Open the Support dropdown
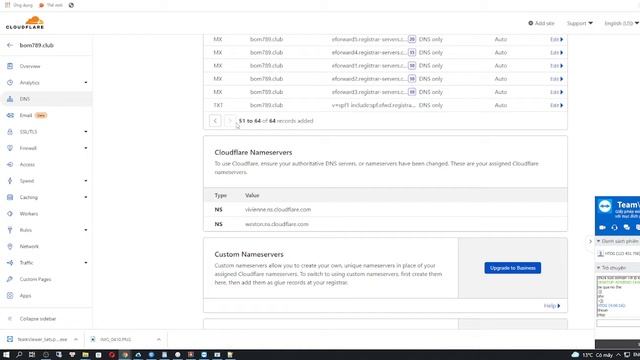Viewport: 640px width, 360px height. tap(580, 23)
